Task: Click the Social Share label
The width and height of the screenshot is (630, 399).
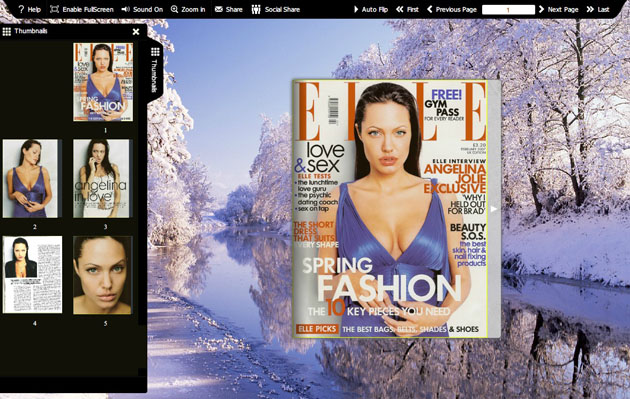Action: click(x=282, y=9)
